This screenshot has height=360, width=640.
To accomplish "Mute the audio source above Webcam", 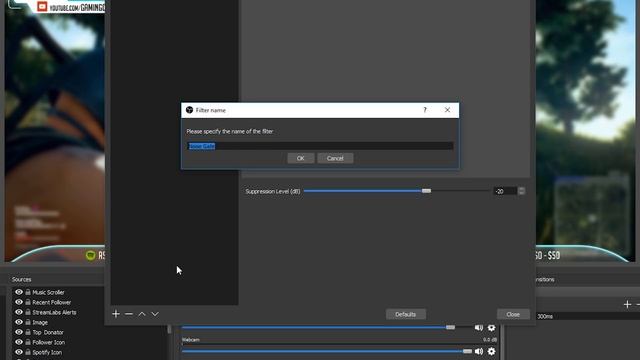I will pyautogui.click(x=479, y=328).
